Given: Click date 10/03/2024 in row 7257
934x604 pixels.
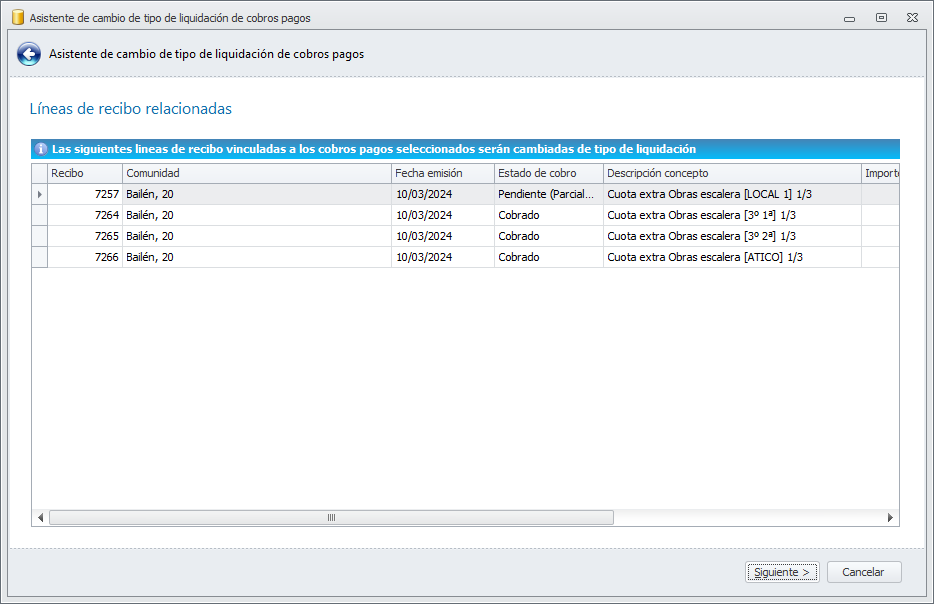Looking at the screenshot, I should pyautogui.click(x=443, y=194).
